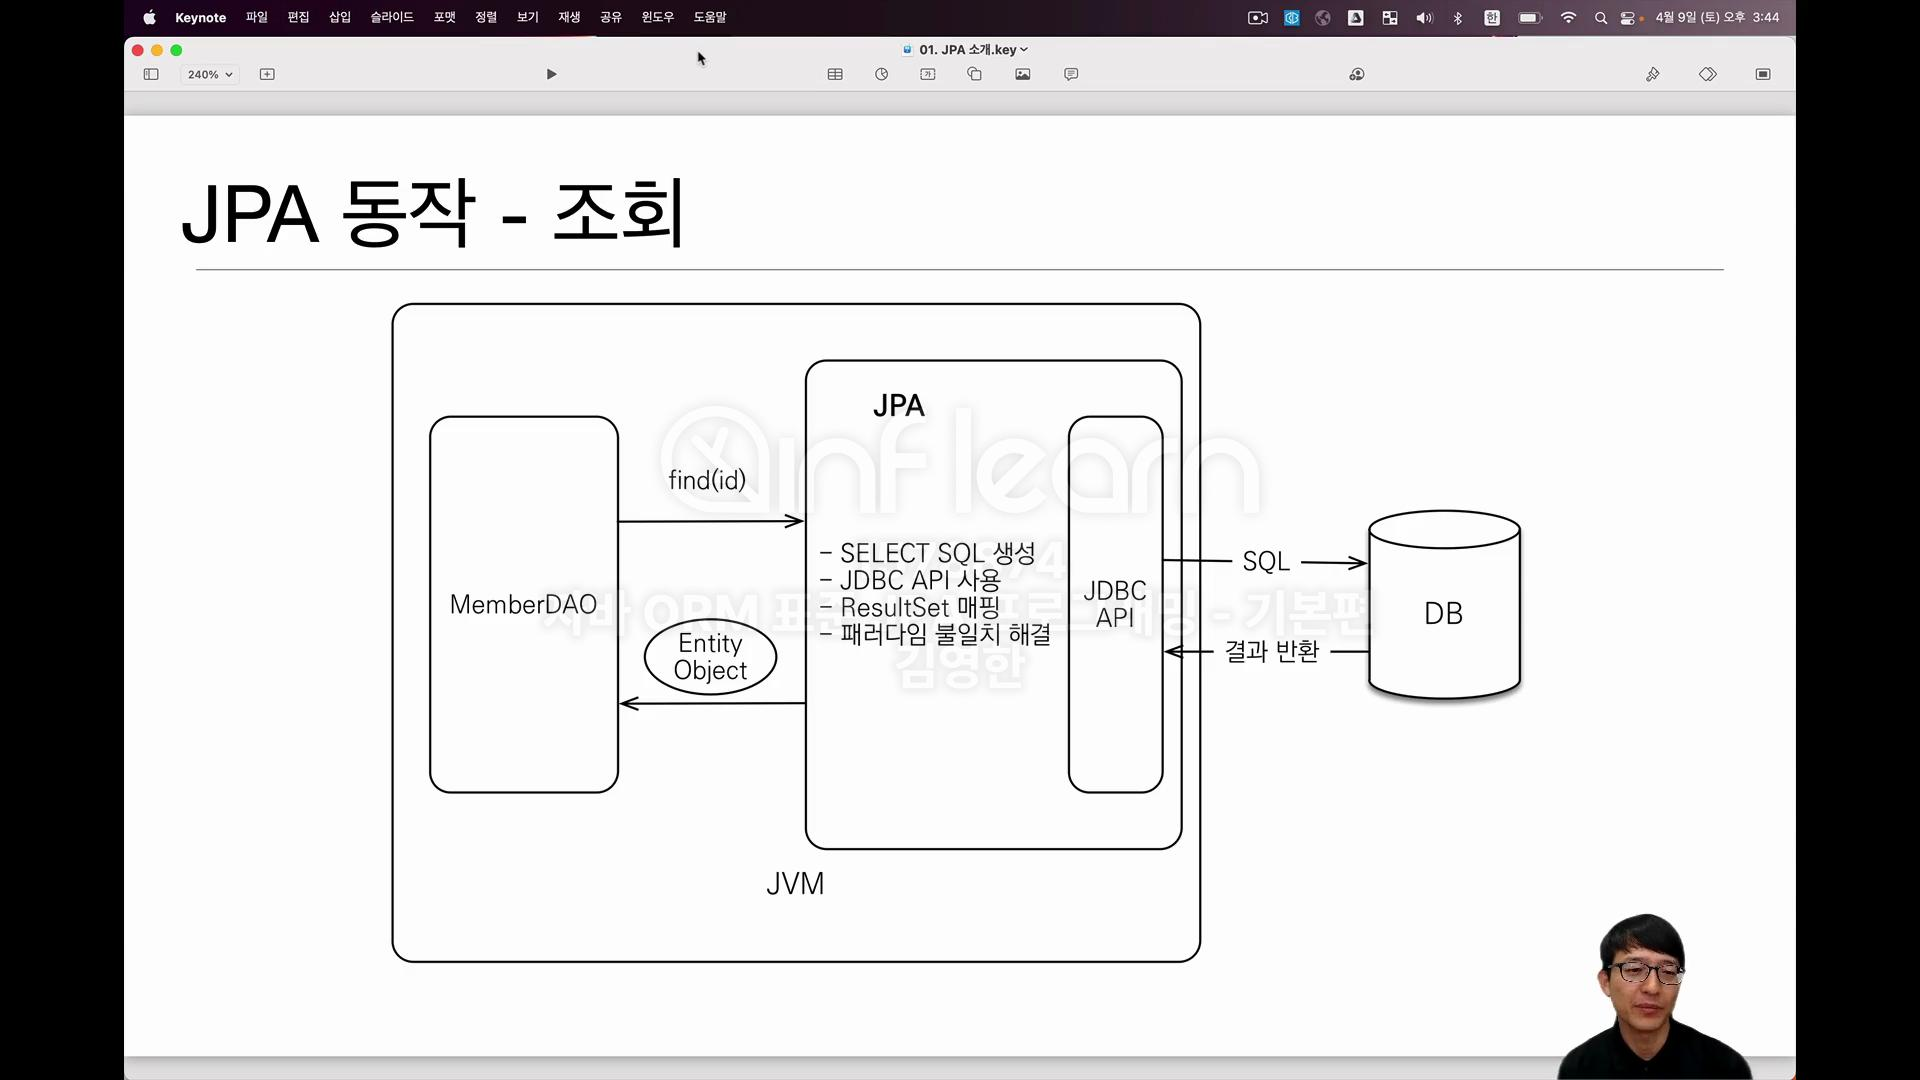Expand the document title 01. JPA 소개.key menu
1920x1080 pixels.
pos(973,49)
